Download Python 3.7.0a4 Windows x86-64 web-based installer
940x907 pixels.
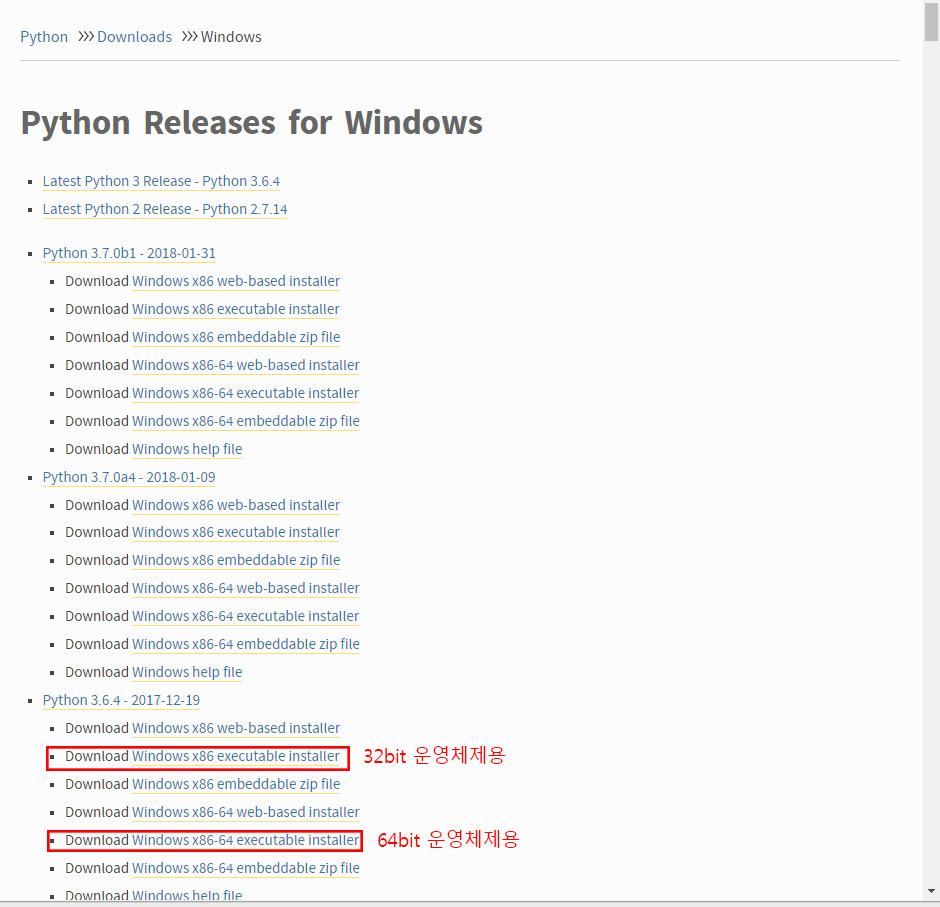click(245, 588)
